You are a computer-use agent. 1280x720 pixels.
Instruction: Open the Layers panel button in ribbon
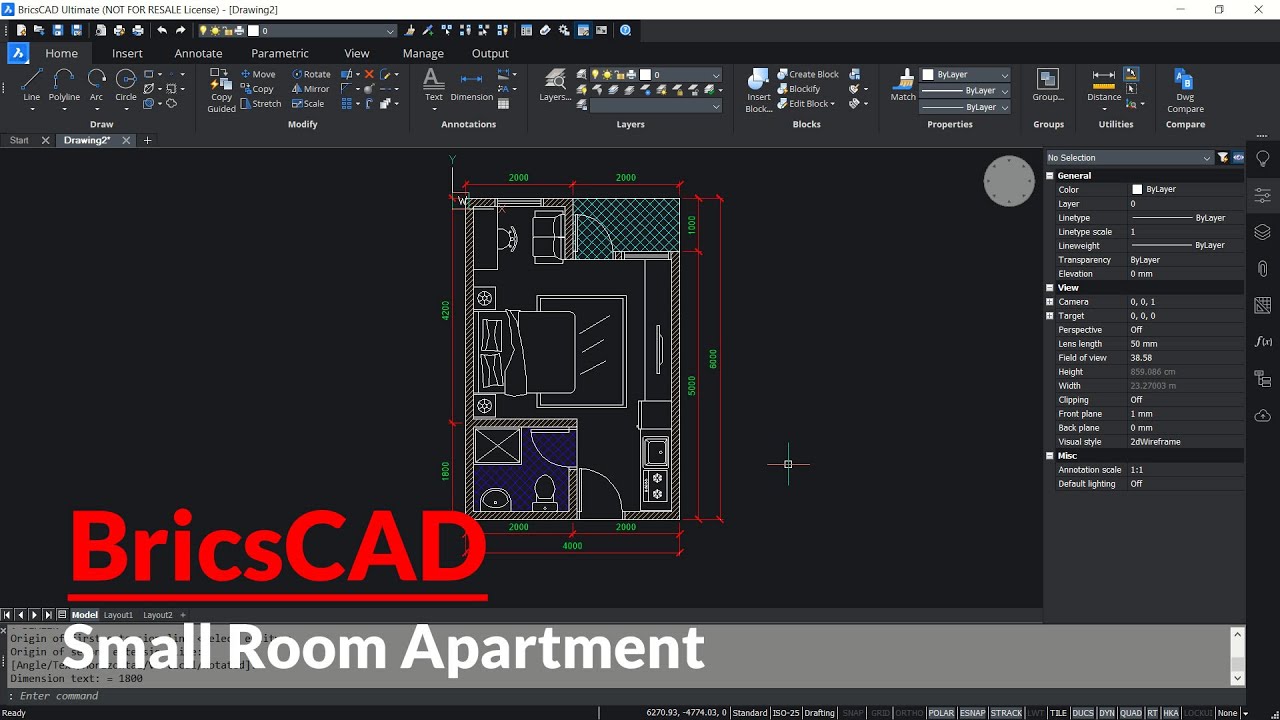[x=555, y=85]
